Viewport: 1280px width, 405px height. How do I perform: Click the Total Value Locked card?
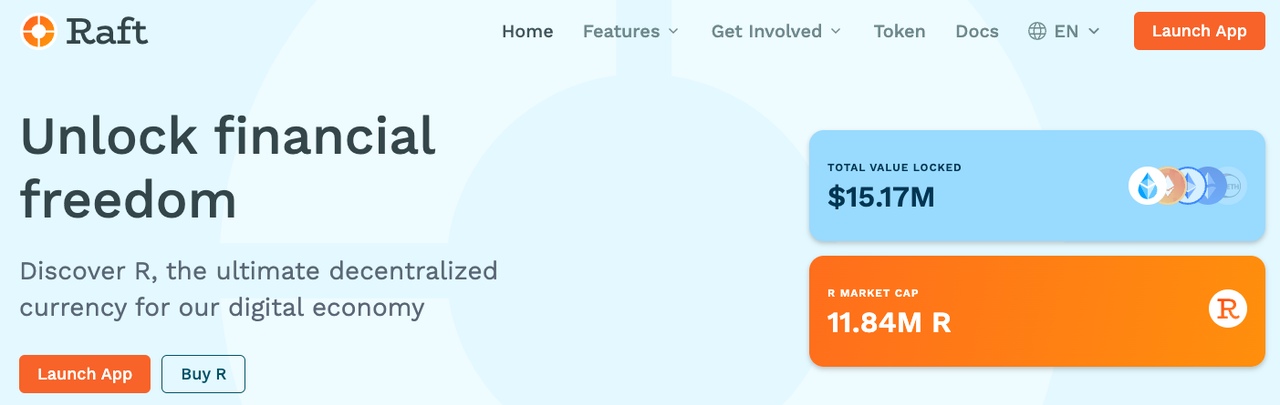pyautogui.click(x=1037, y=186)
